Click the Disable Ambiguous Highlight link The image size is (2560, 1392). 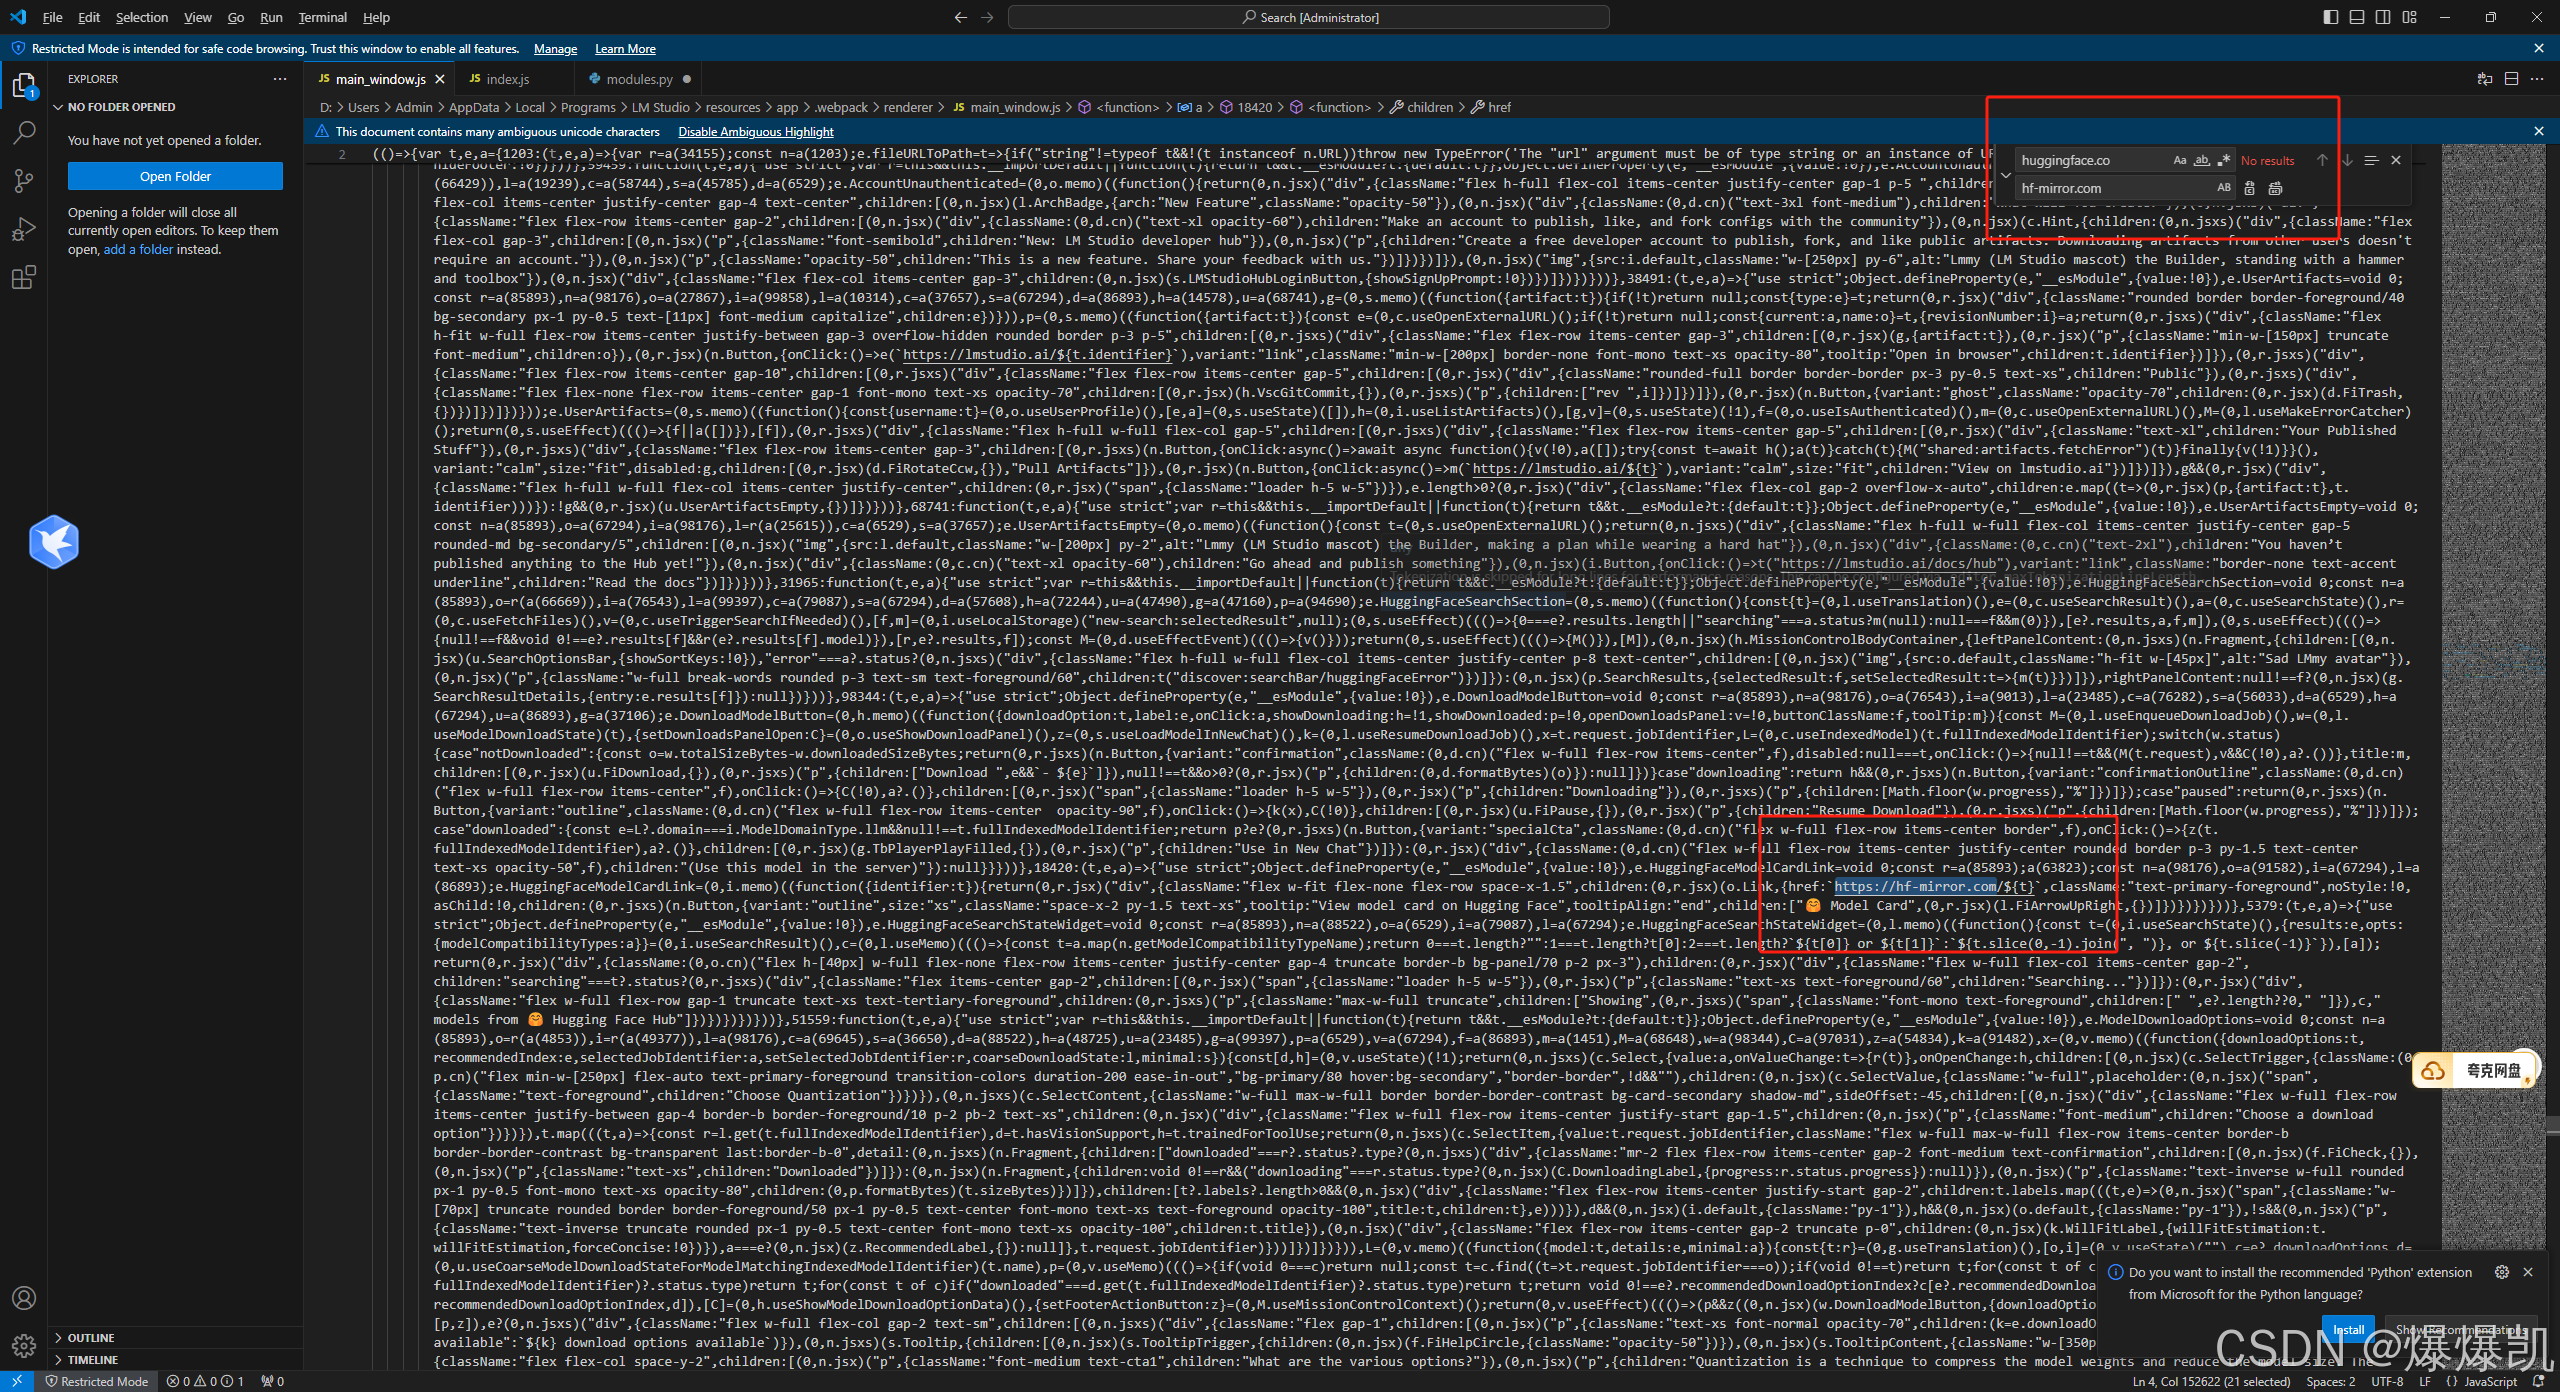pos(755,131)
